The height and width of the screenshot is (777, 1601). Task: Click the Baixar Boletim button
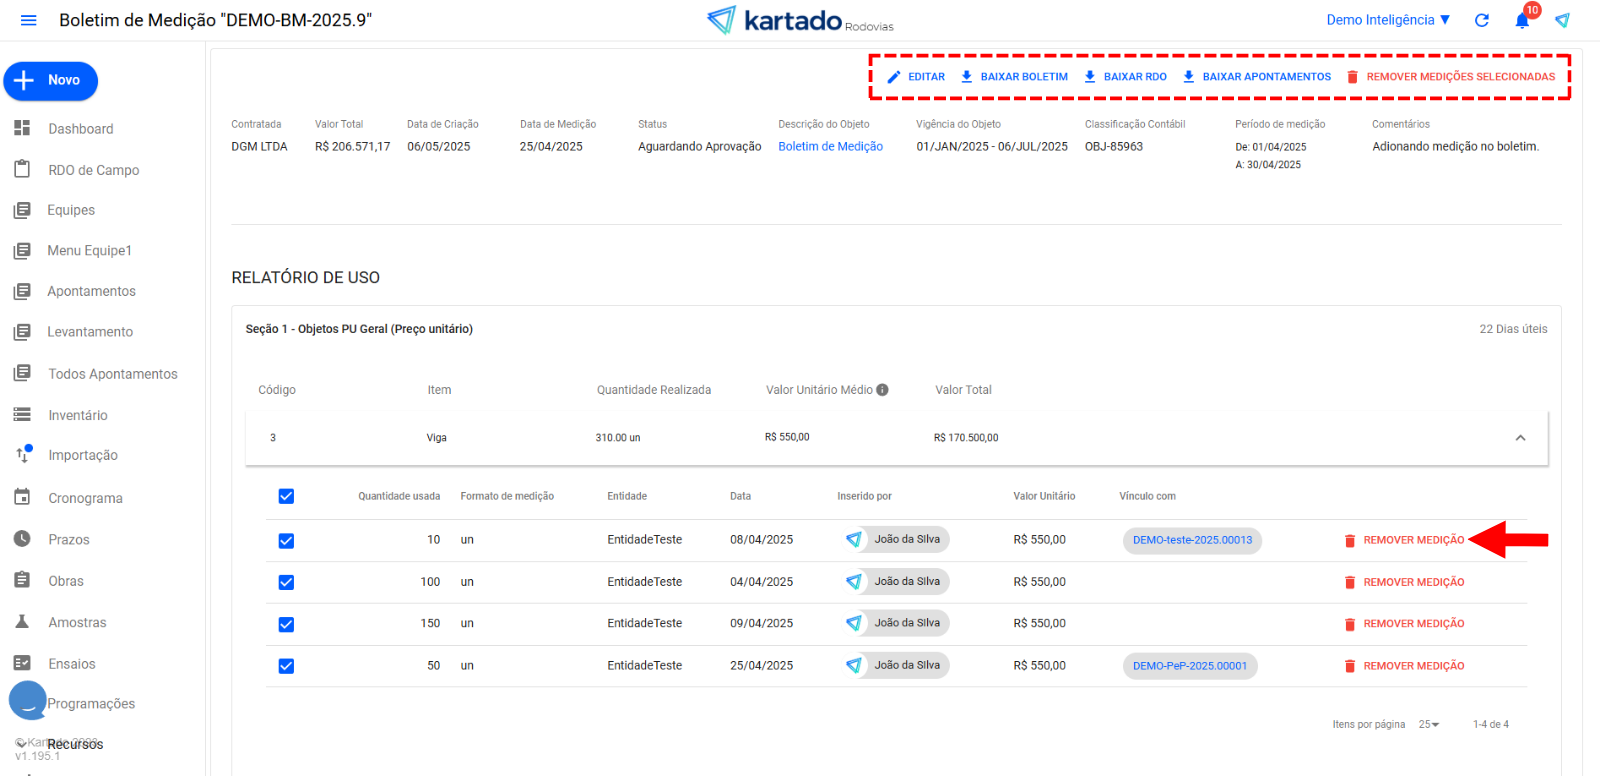pyautogui.click(x=1014, y=77)
